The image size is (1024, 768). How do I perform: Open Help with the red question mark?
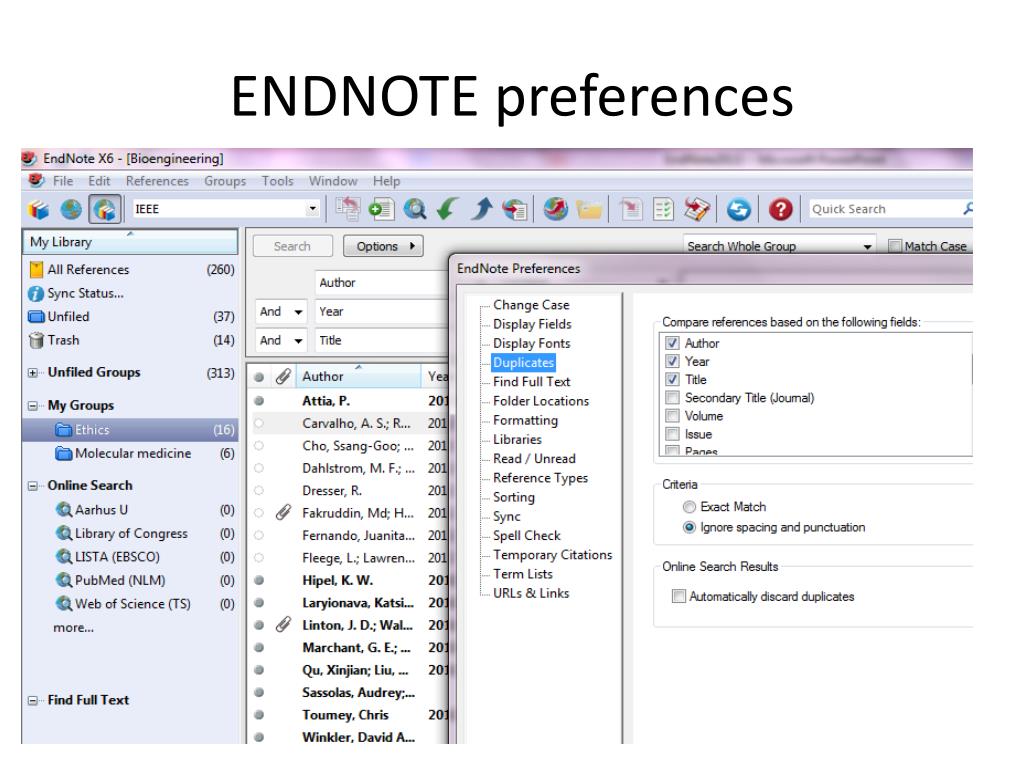pyautogui.click(x=780, y=209)
